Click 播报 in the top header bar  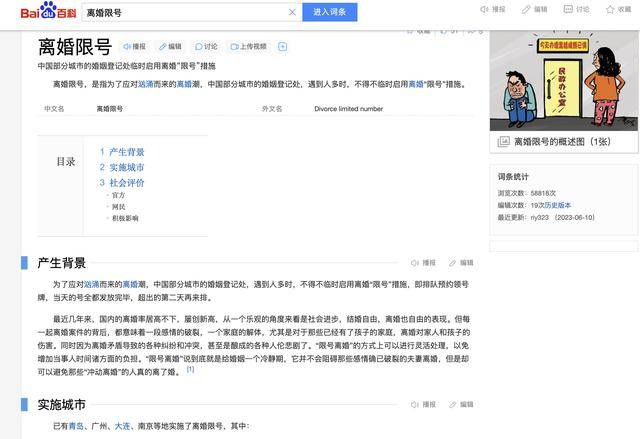[x=493, y=9]
